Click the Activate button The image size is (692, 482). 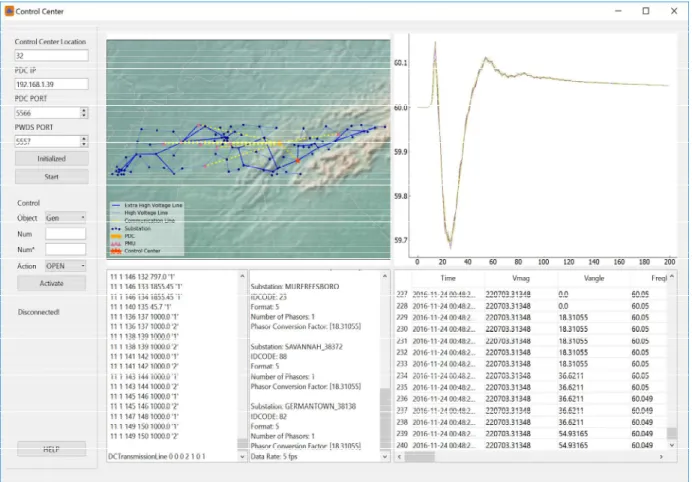(52, 283)
